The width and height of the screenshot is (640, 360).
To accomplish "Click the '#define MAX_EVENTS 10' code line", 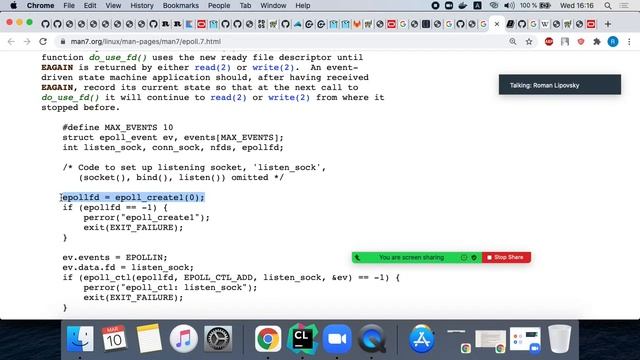I will [118, 127].
